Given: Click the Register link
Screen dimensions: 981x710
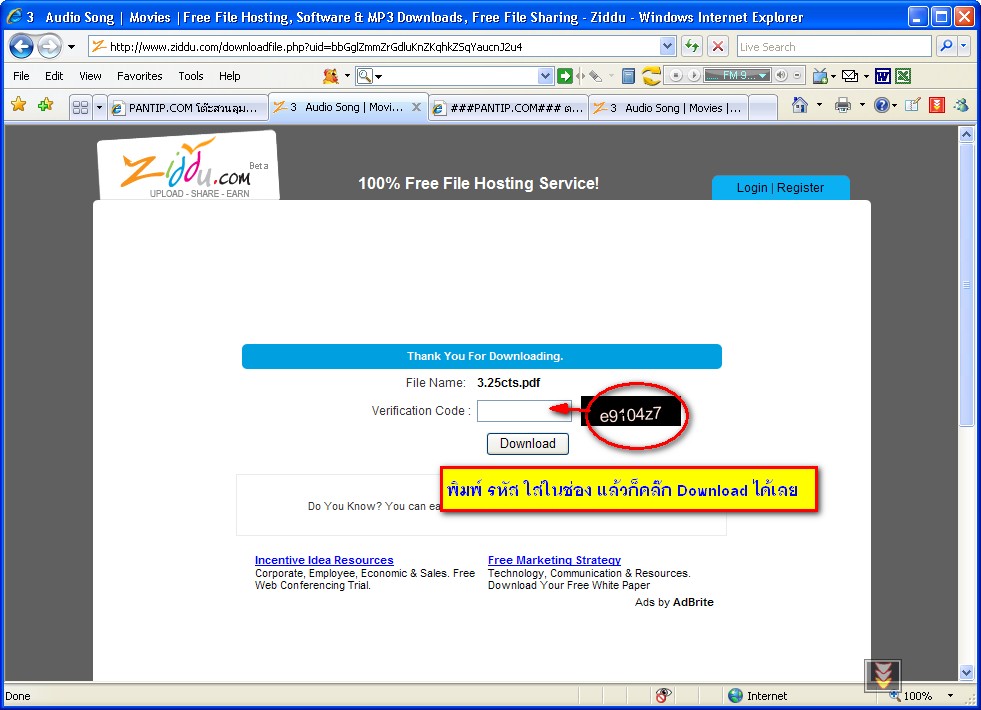Looking at the screenshot, I should pyautogui.click(x=800, y=188).
